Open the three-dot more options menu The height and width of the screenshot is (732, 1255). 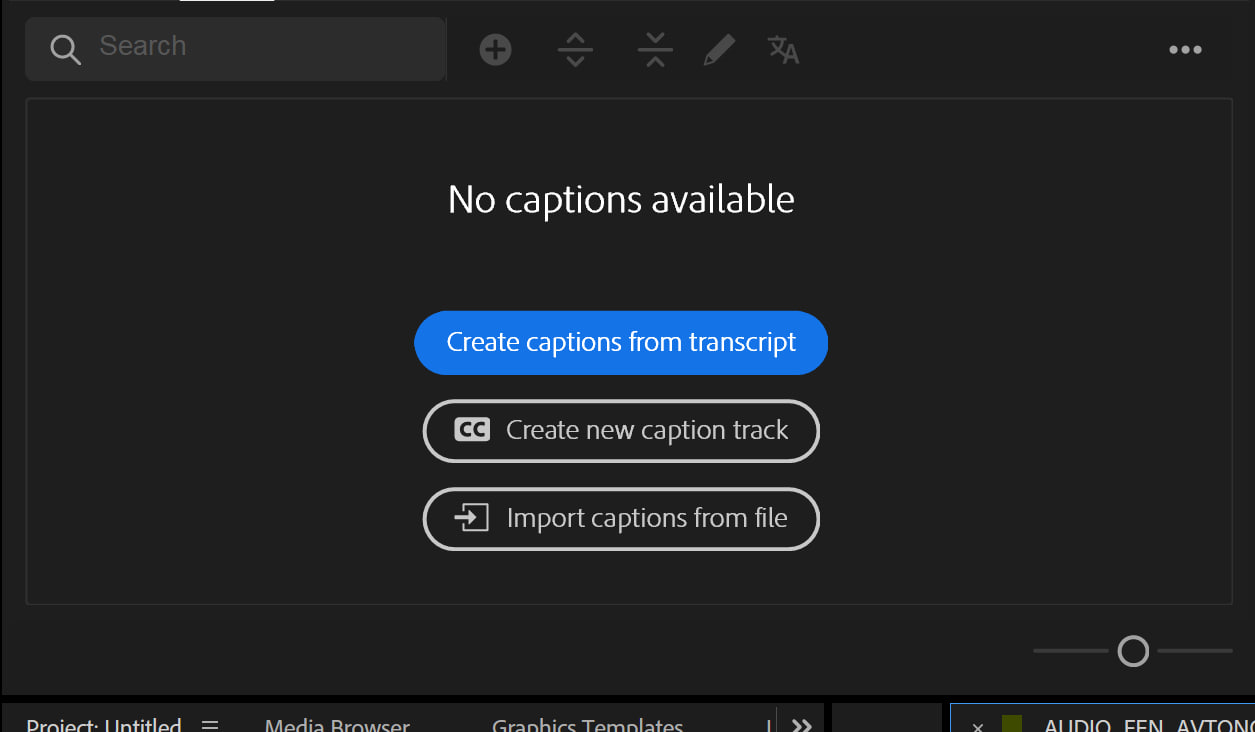1185,50
